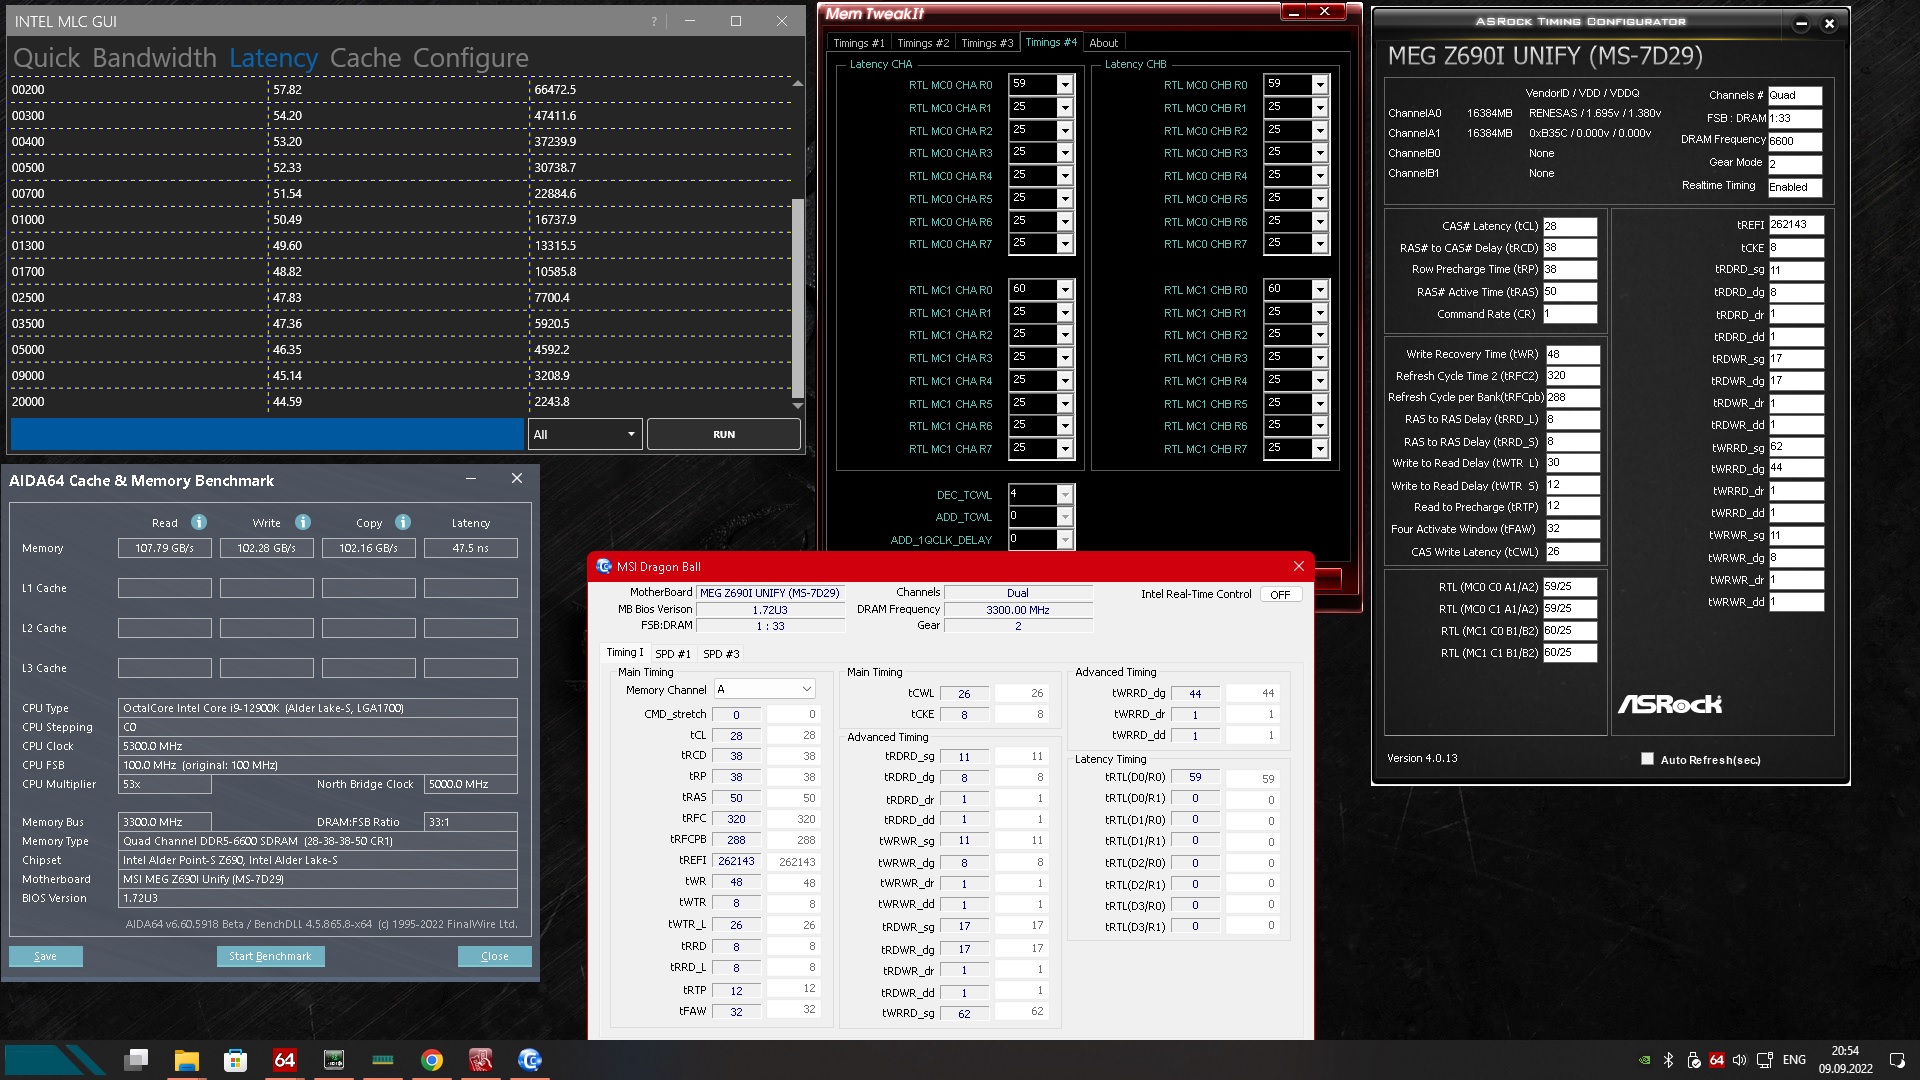Click the volume speaker tray icon
1920x1080 pixels.
click(1740, 1060)
